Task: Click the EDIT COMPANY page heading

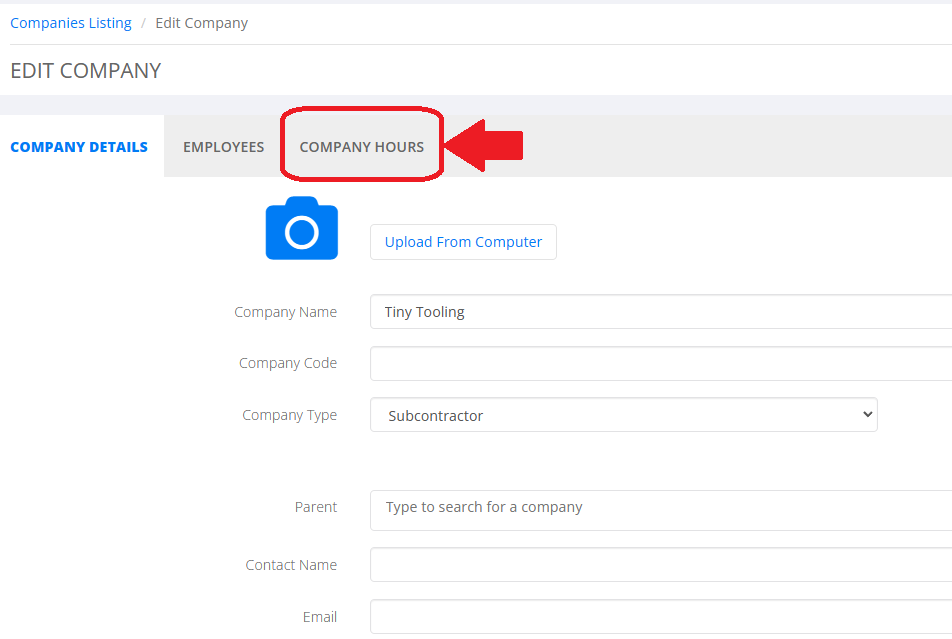Action: tap(86, 70)
